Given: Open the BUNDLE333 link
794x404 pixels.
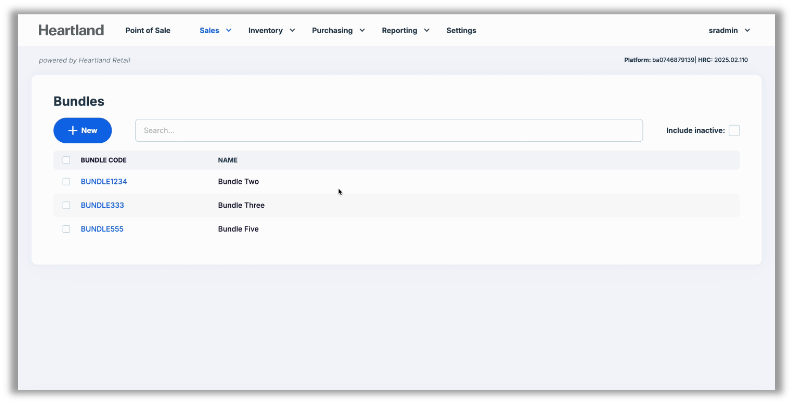Looking at the screenshot, I should click(x=102, y=205).
